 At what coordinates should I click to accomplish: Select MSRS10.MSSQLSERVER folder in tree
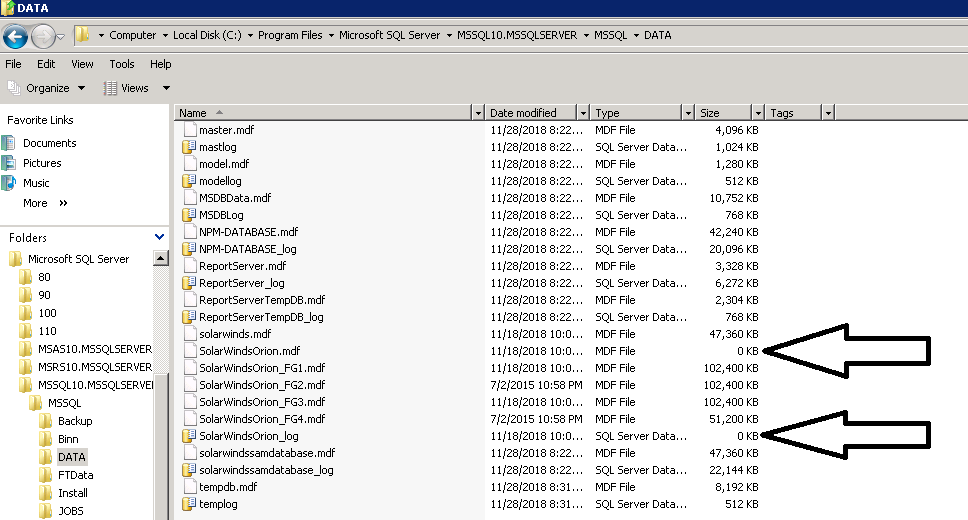94,367
